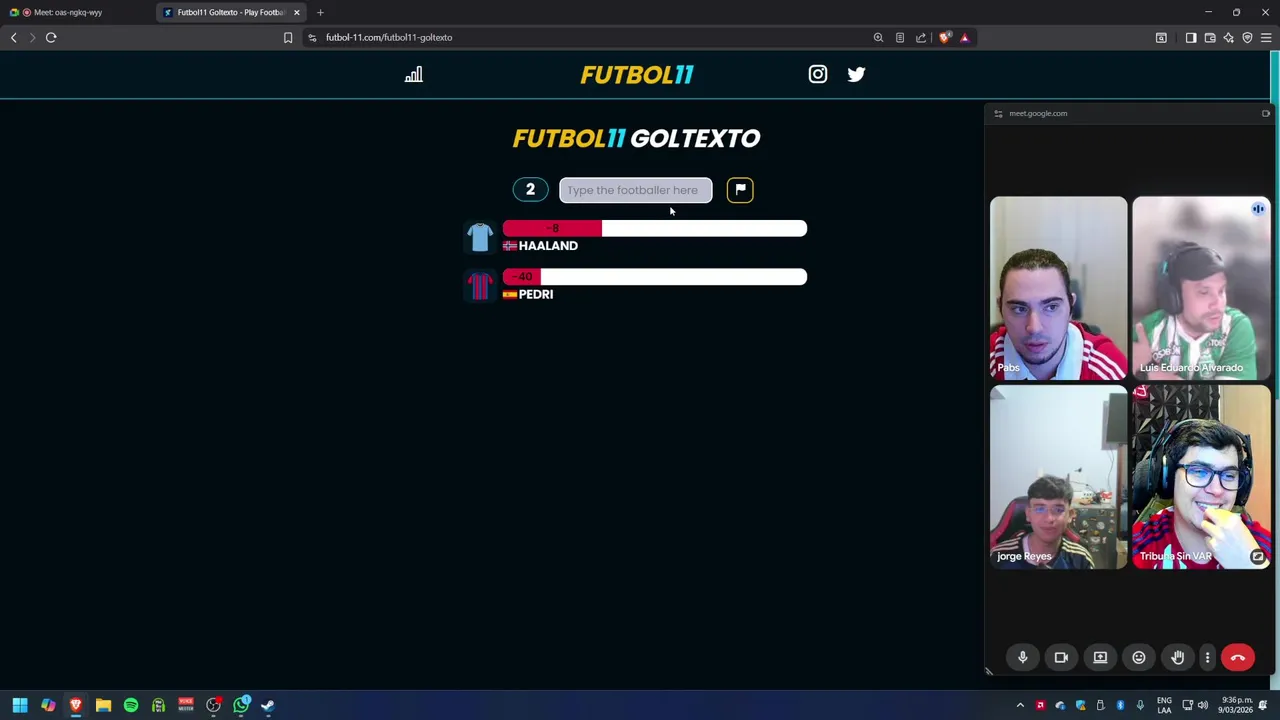Click the give-up flag button
The width and height of the screenshot is (1280, 720).
click(740, 189)
